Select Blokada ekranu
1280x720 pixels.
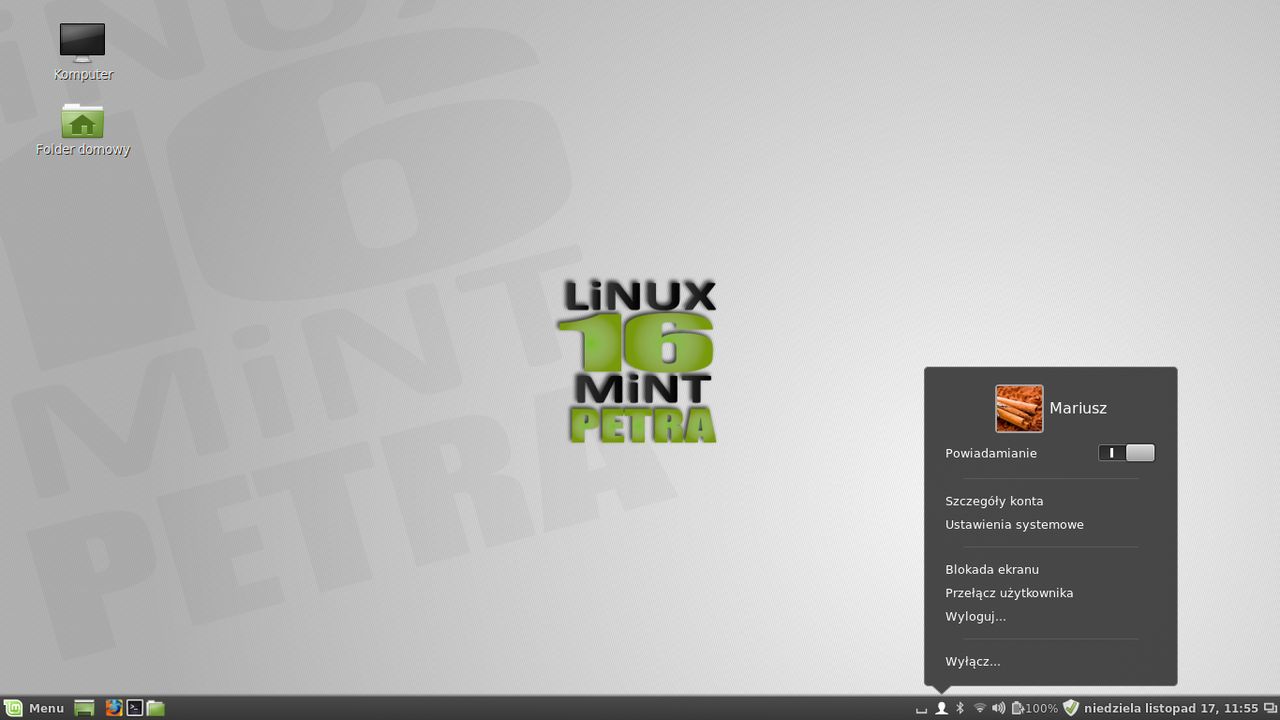coord(992,569)
